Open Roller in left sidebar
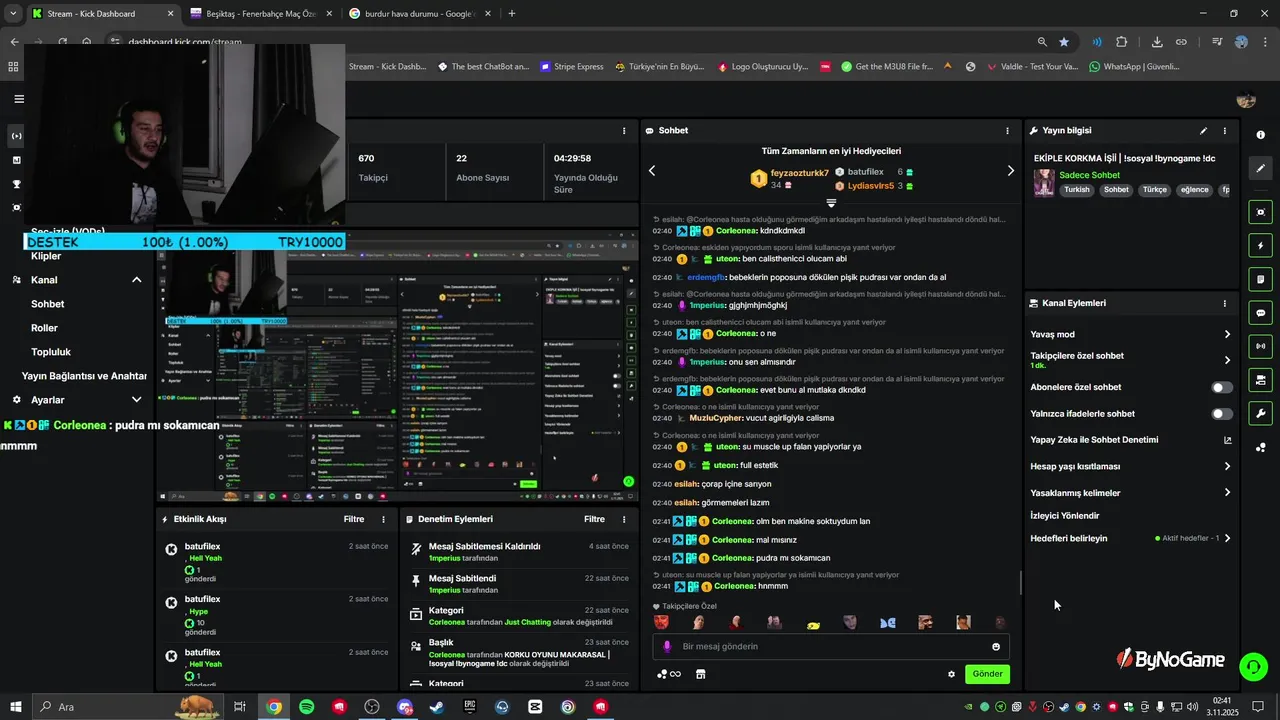The width and height of the screenshot is (1280, 720). click(x=44, y=328)
